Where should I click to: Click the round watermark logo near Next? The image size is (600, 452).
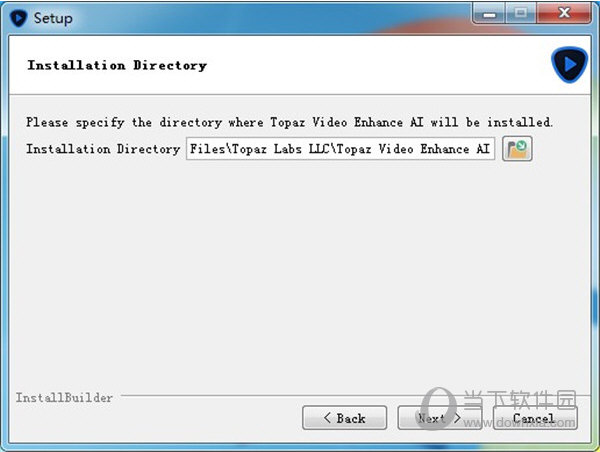438,408
